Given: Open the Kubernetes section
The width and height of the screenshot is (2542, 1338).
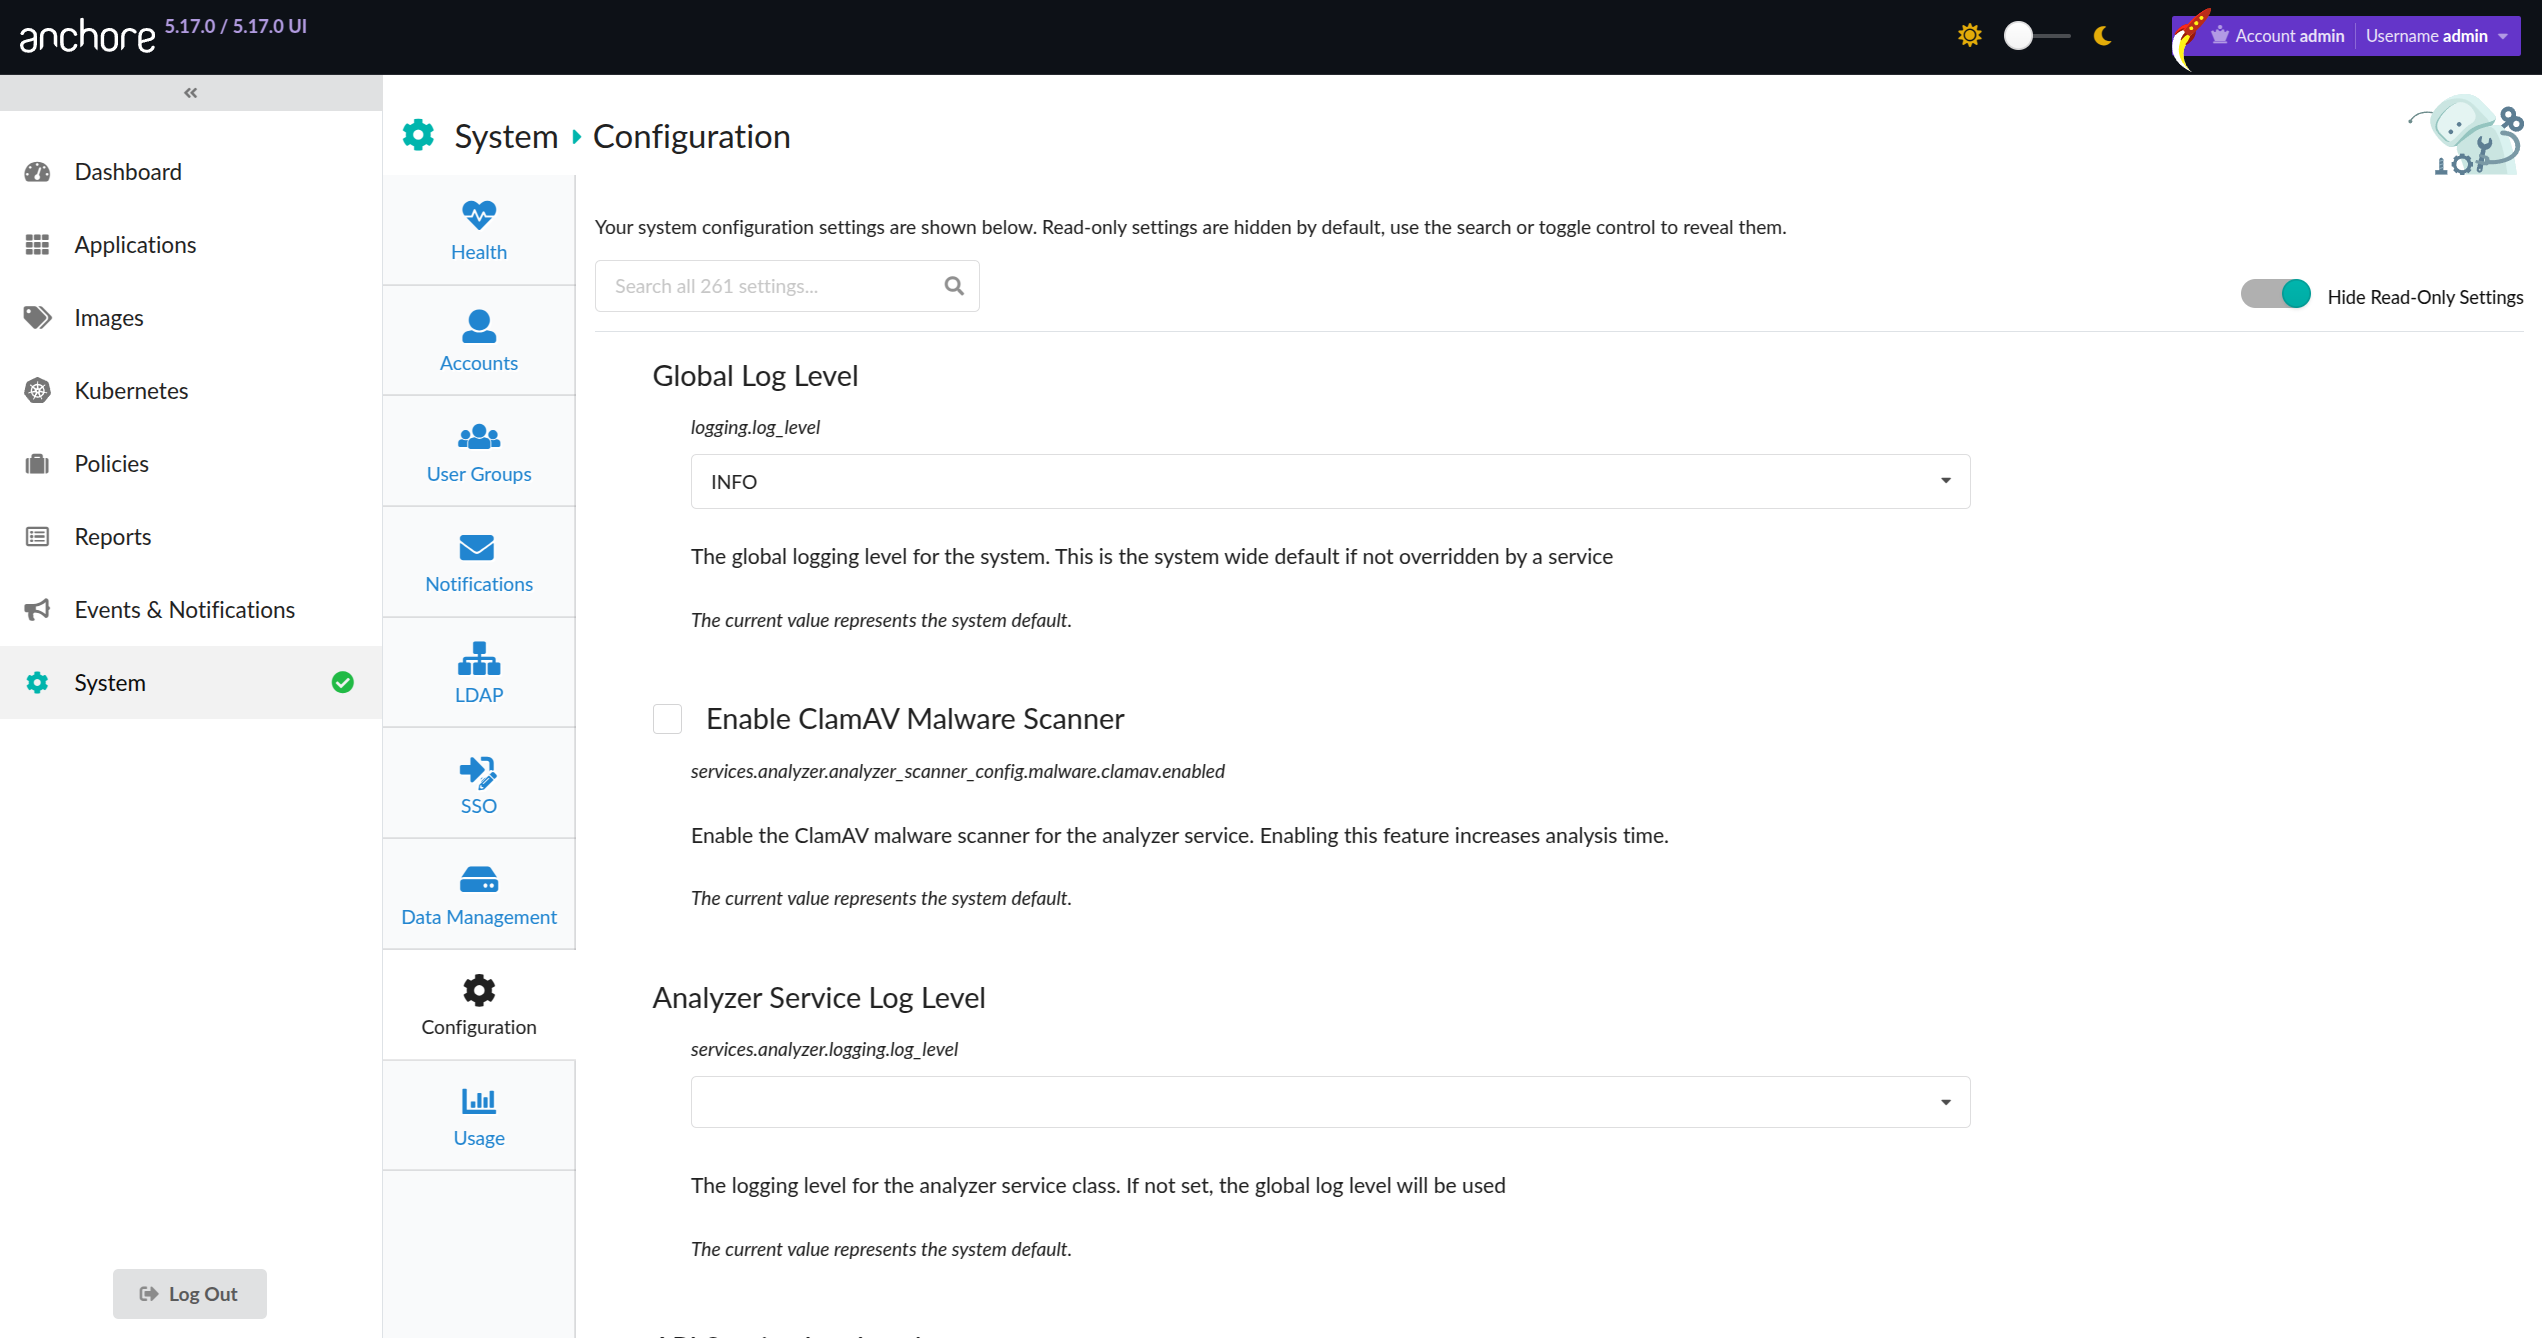Looking at the screenshot, I should point(131,390).
